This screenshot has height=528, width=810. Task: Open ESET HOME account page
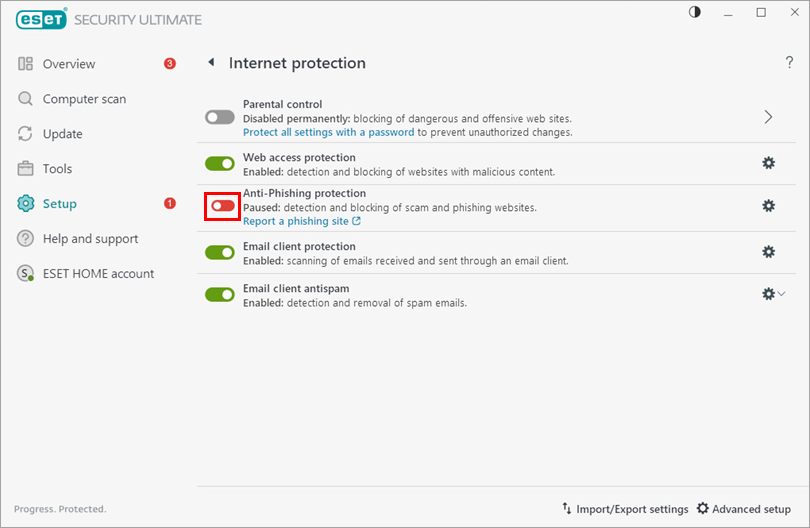click(x=98, y=274)
